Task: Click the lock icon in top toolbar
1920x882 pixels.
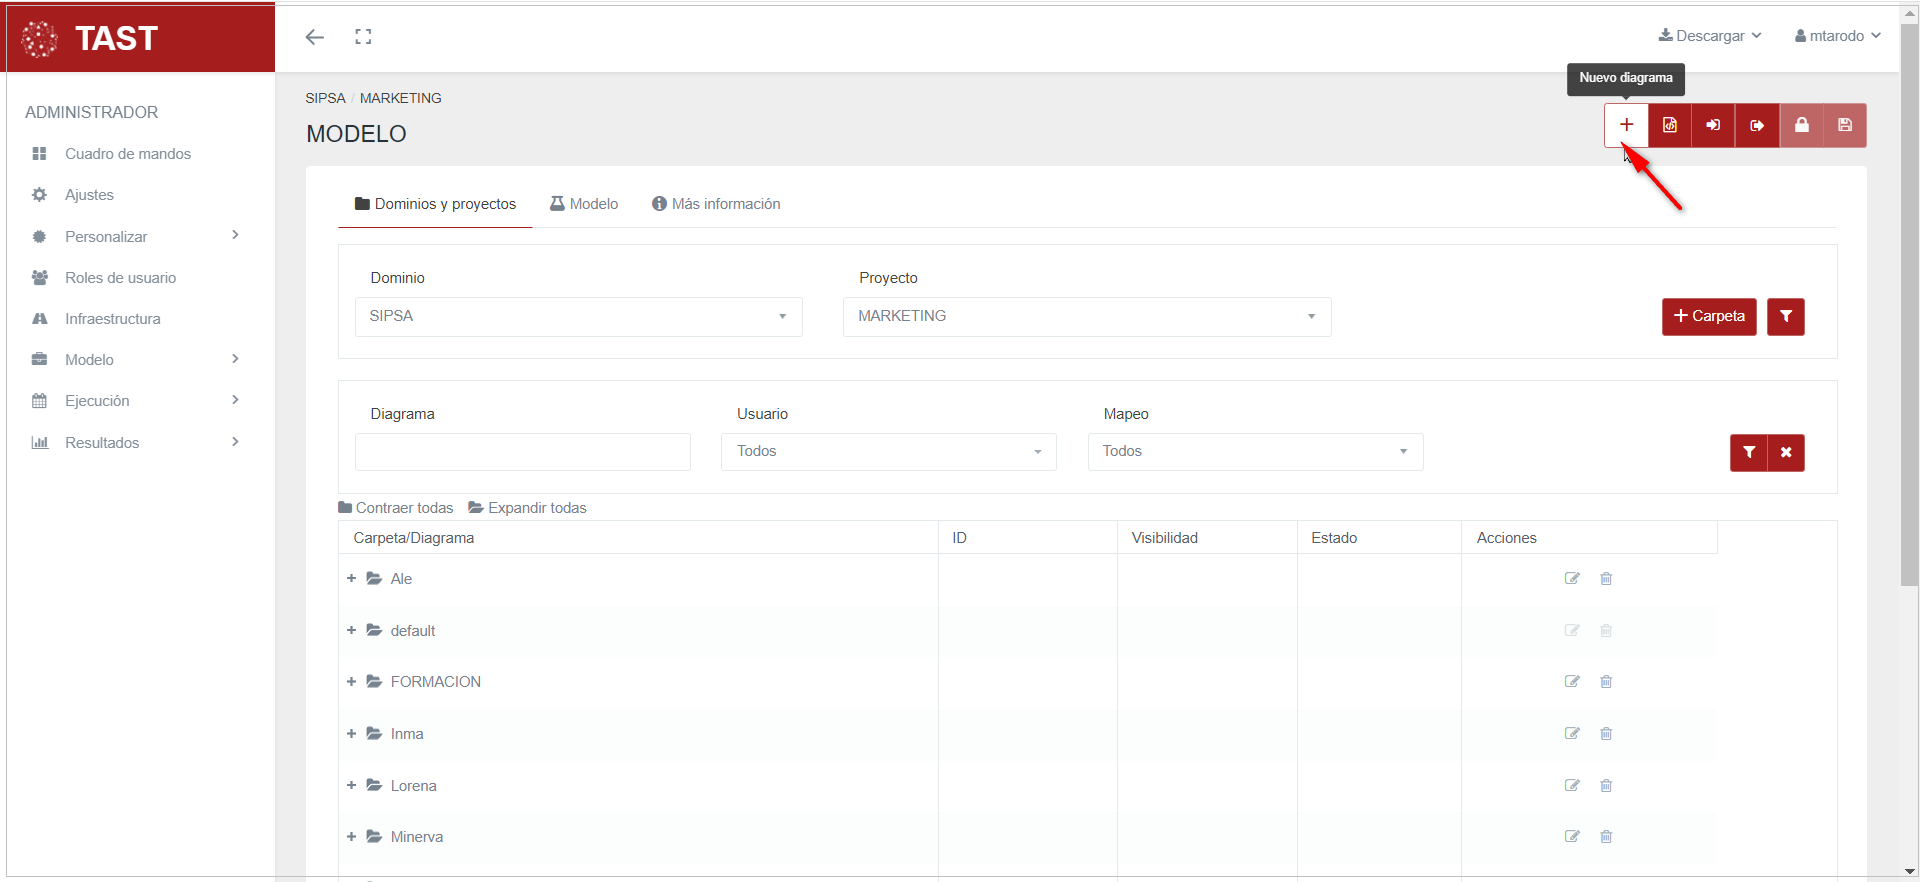Action: pyautogui.click(x=1801, y=125)
